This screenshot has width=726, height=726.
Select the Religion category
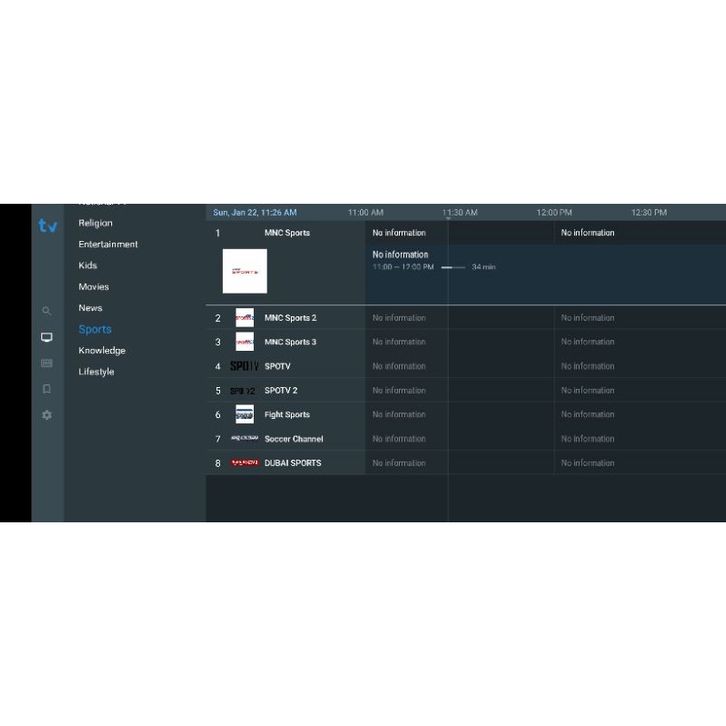coord(95,223)
